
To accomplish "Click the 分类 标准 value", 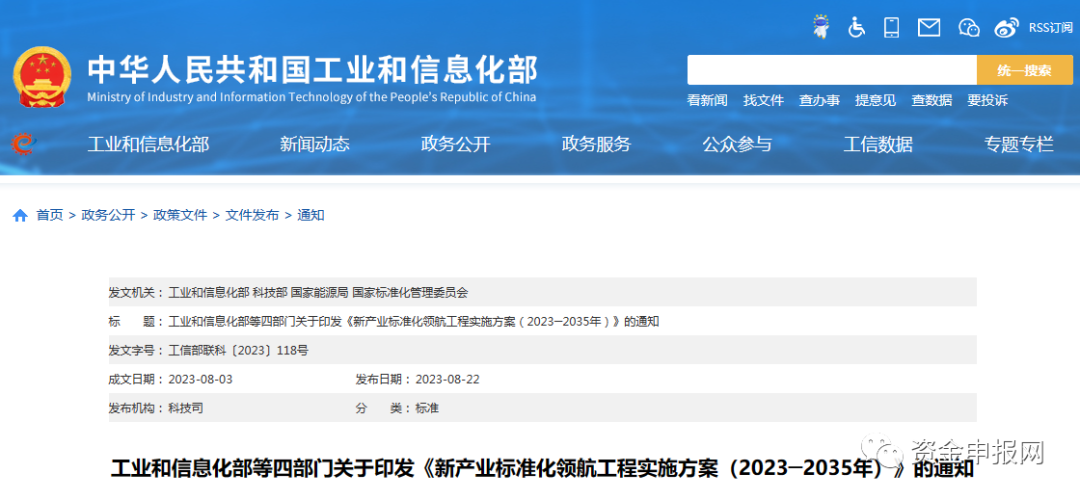I will tap(427, 408).
